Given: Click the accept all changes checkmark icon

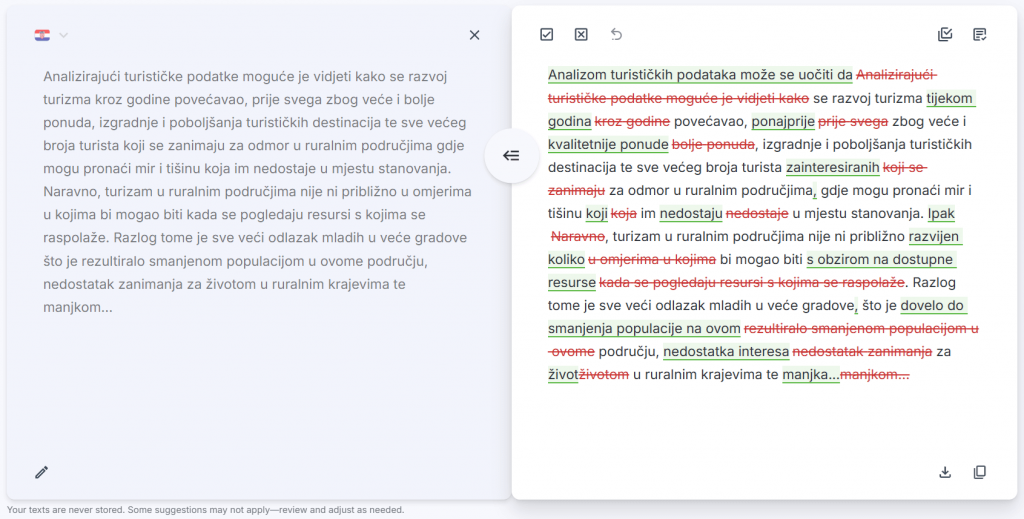Looking at the screenshot, I should pyautogui.click(x=546, y=35).
